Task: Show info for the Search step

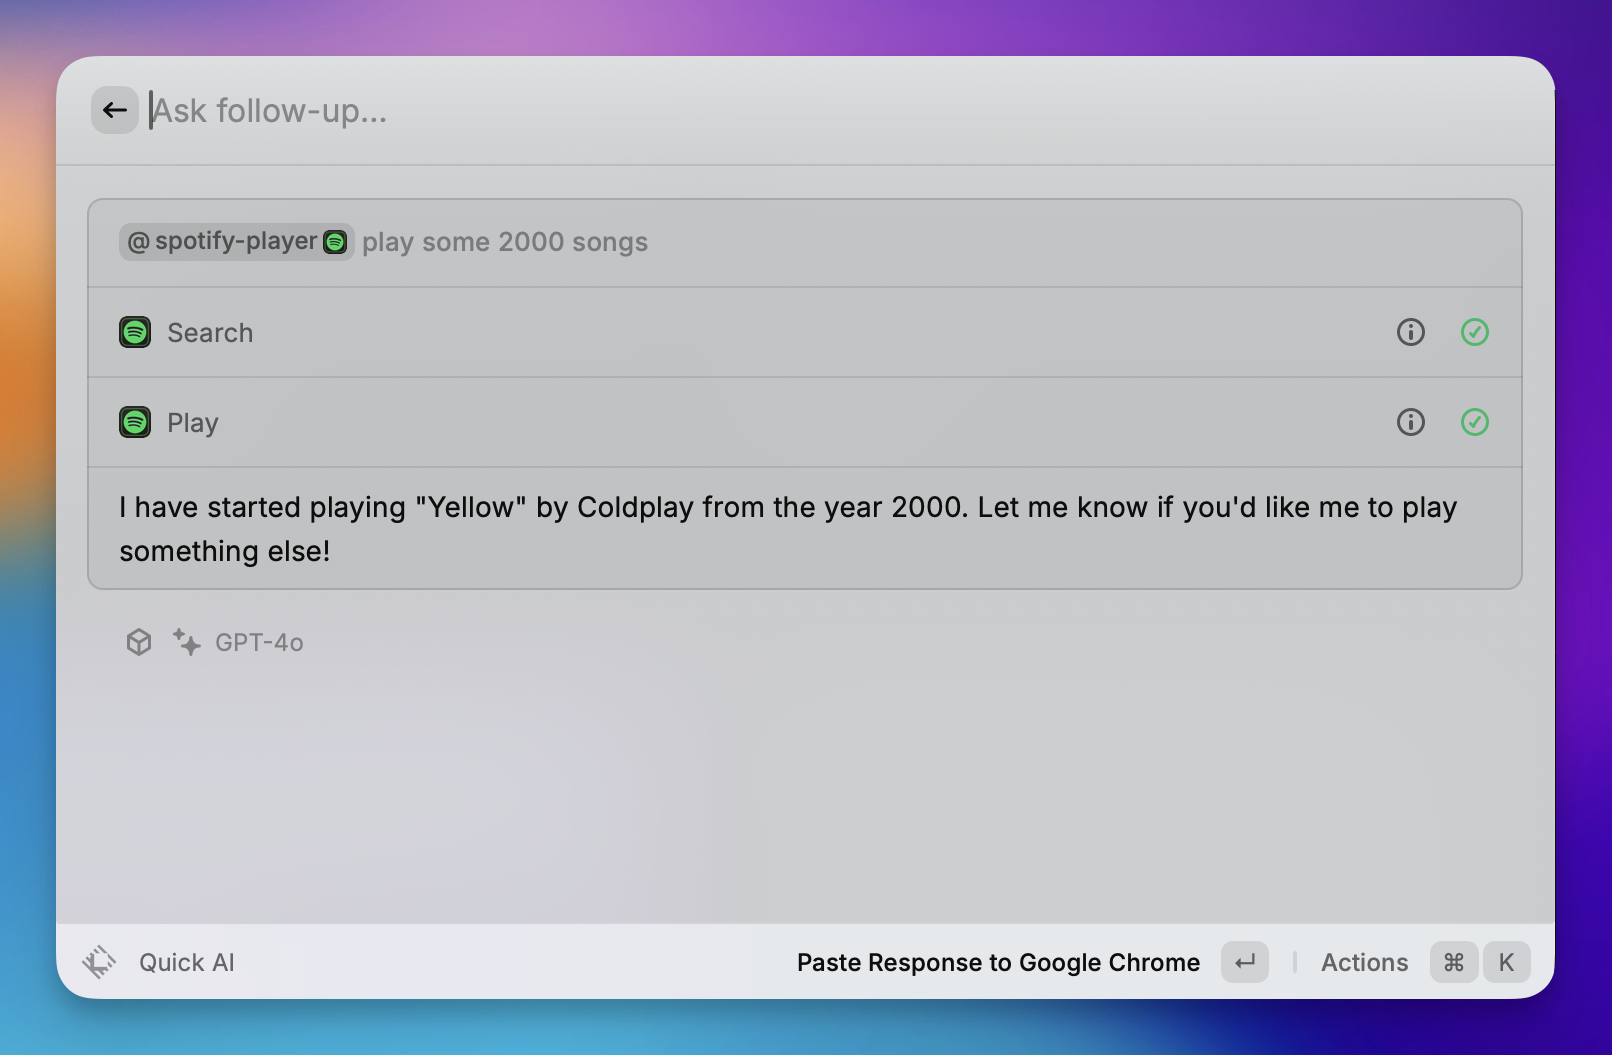Action: [x=1410, y=332]
